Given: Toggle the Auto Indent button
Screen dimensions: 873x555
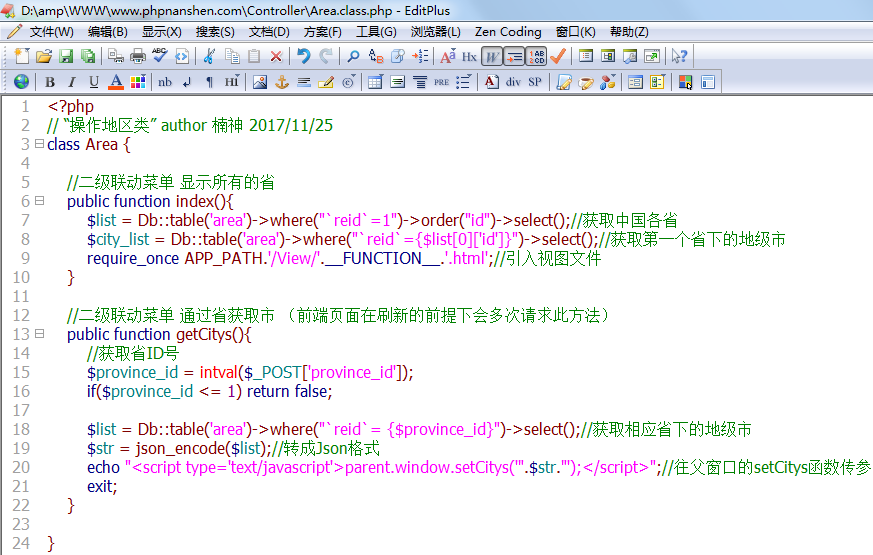Looking at the screenshot, I should [514, 56].
